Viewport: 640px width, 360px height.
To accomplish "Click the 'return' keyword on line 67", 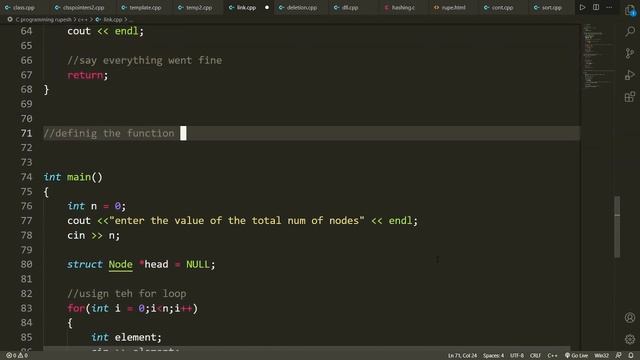I will click(85, 75).
